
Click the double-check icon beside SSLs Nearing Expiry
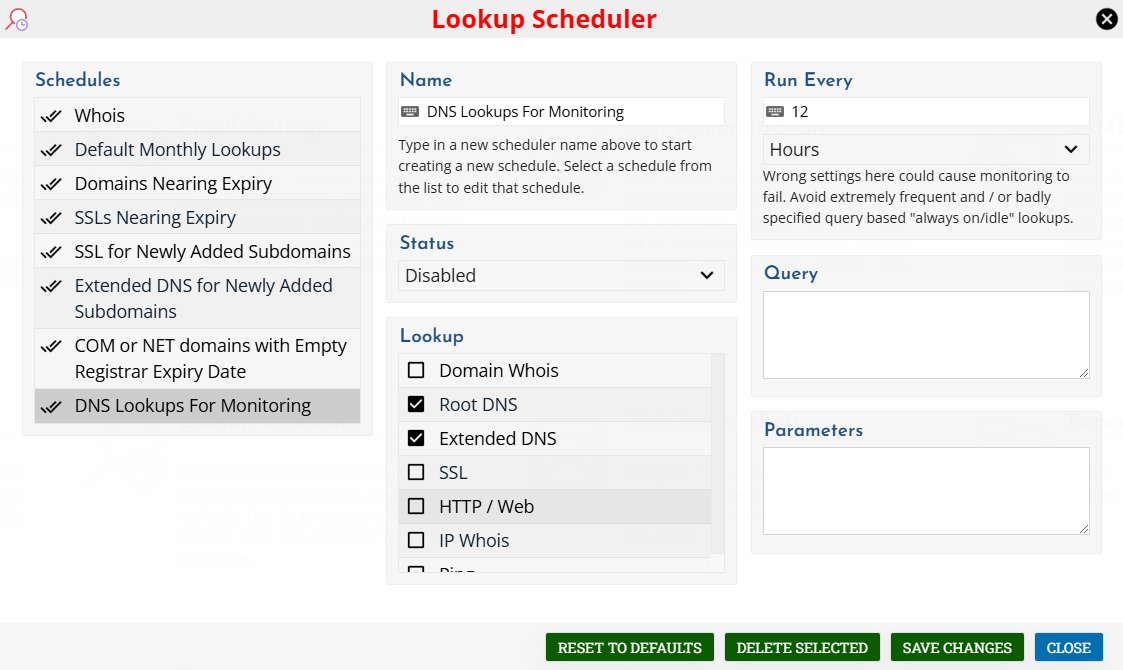(x=51, y=218)
